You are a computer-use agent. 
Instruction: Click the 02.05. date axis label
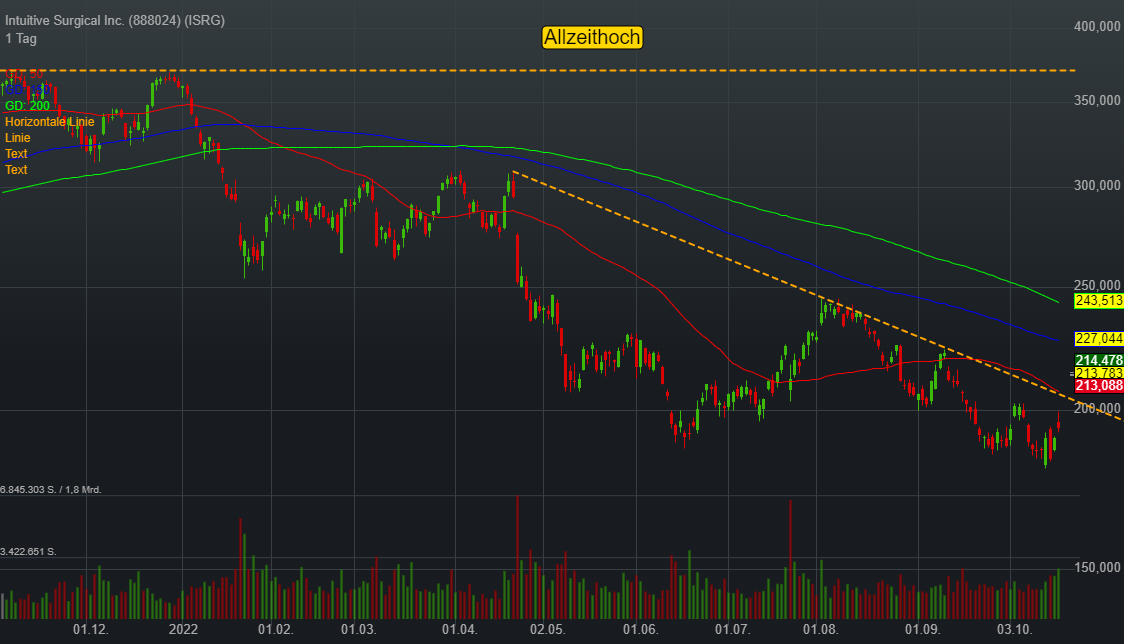point(548,630)
